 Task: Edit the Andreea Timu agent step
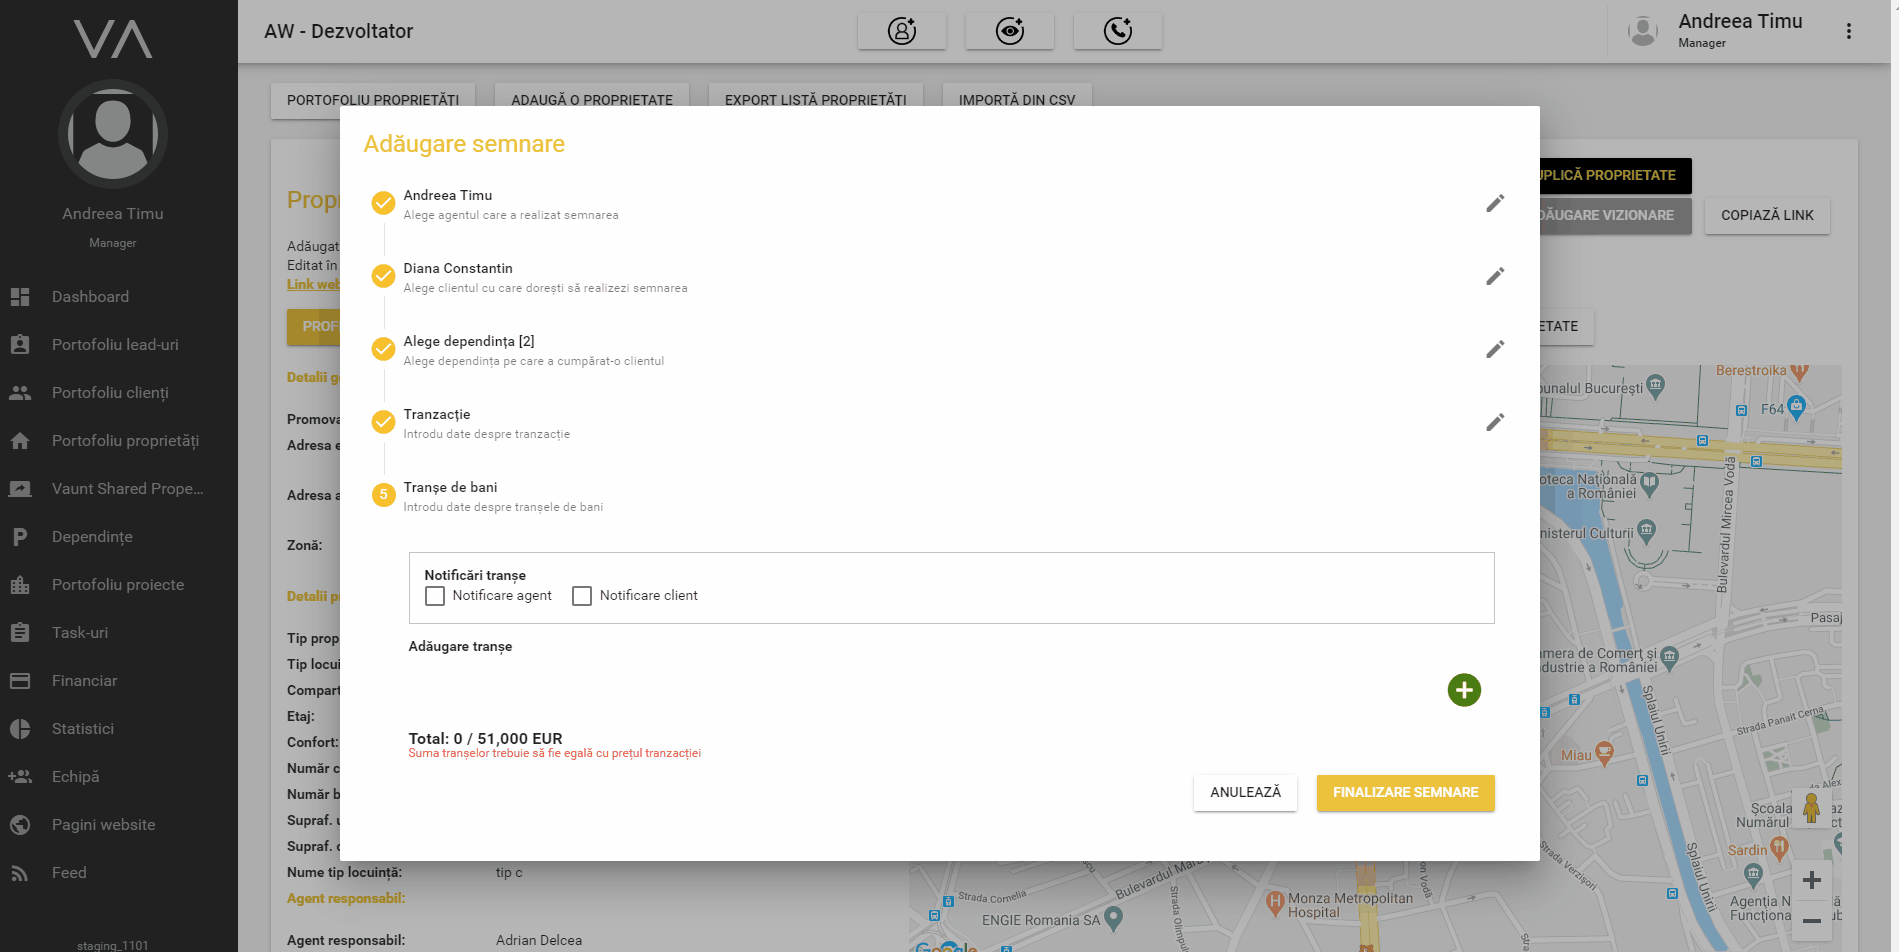pyautogui.click(x=1495, y=204)
